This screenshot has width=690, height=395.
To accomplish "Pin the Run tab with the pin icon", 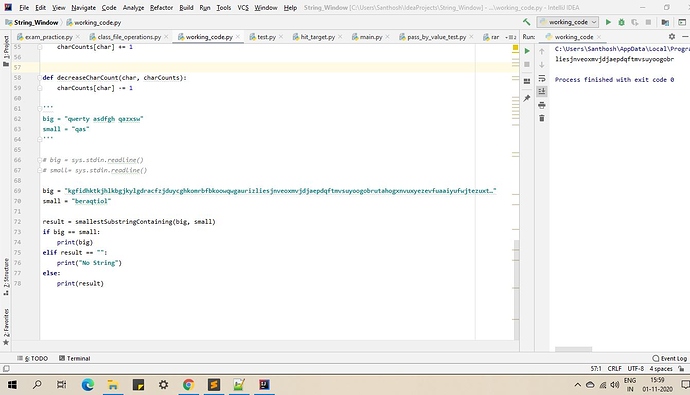I will point(527,98).
